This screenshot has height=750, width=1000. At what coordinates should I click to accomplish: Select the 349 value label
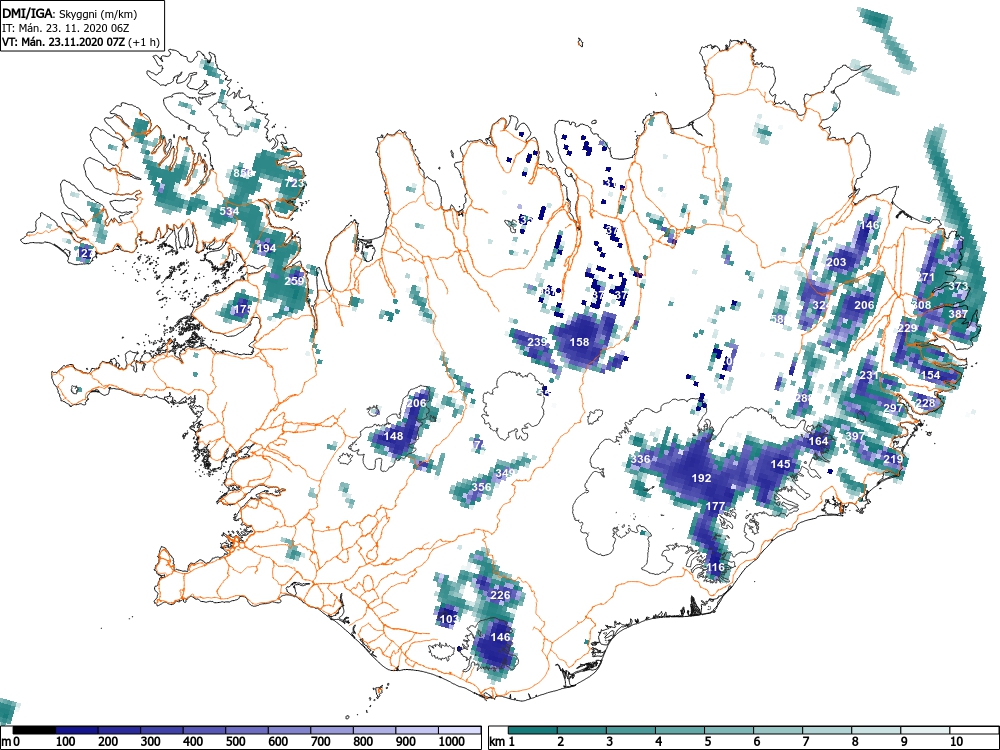click(504, 473)
